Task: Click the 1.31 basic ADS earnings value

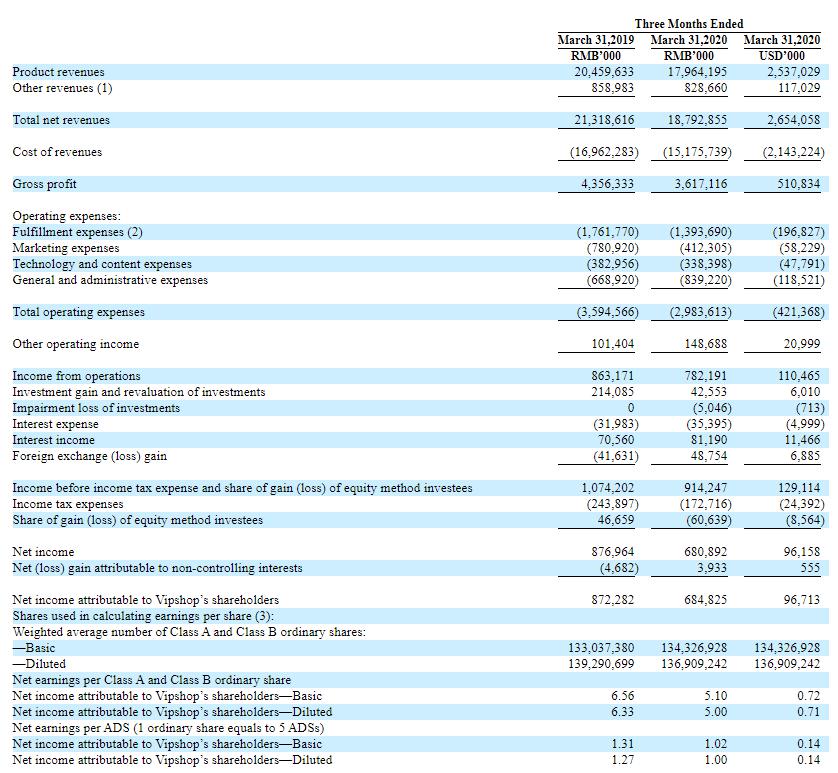Action: (623, 744)
